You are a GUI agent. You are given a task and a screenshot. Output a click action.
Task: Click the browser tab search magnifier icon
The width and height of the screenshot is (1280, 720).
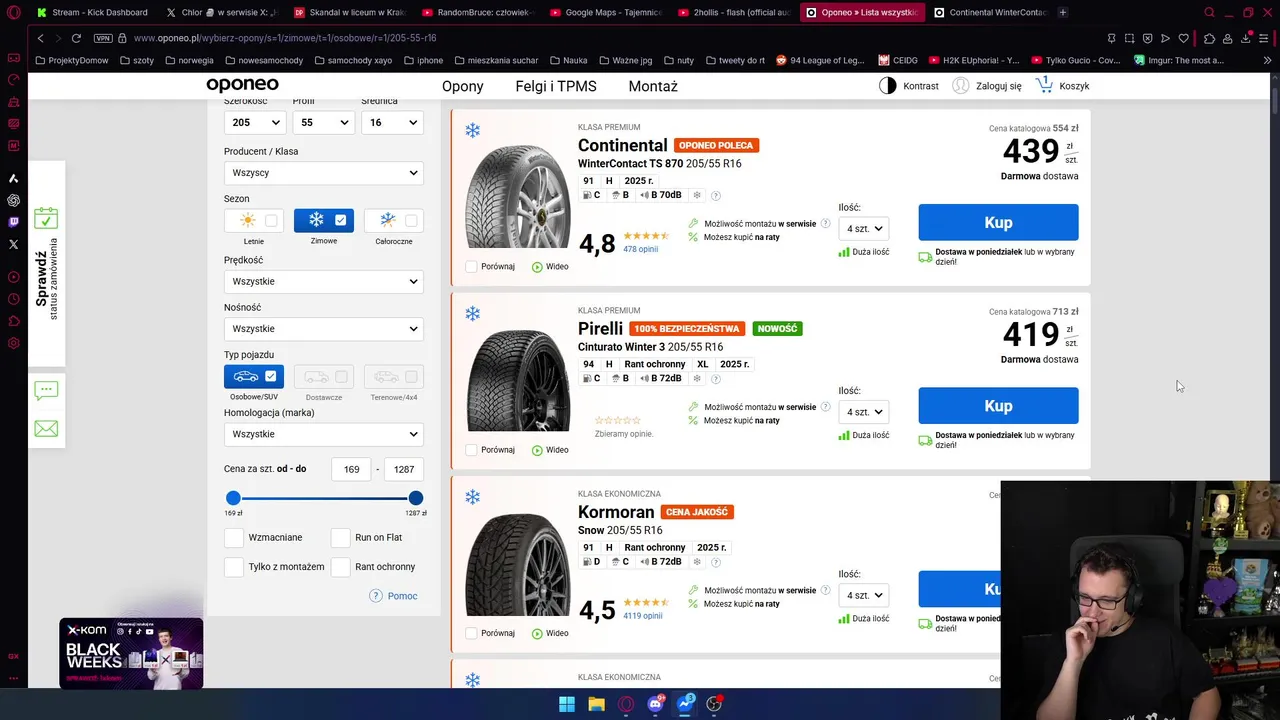(1209, 12)
